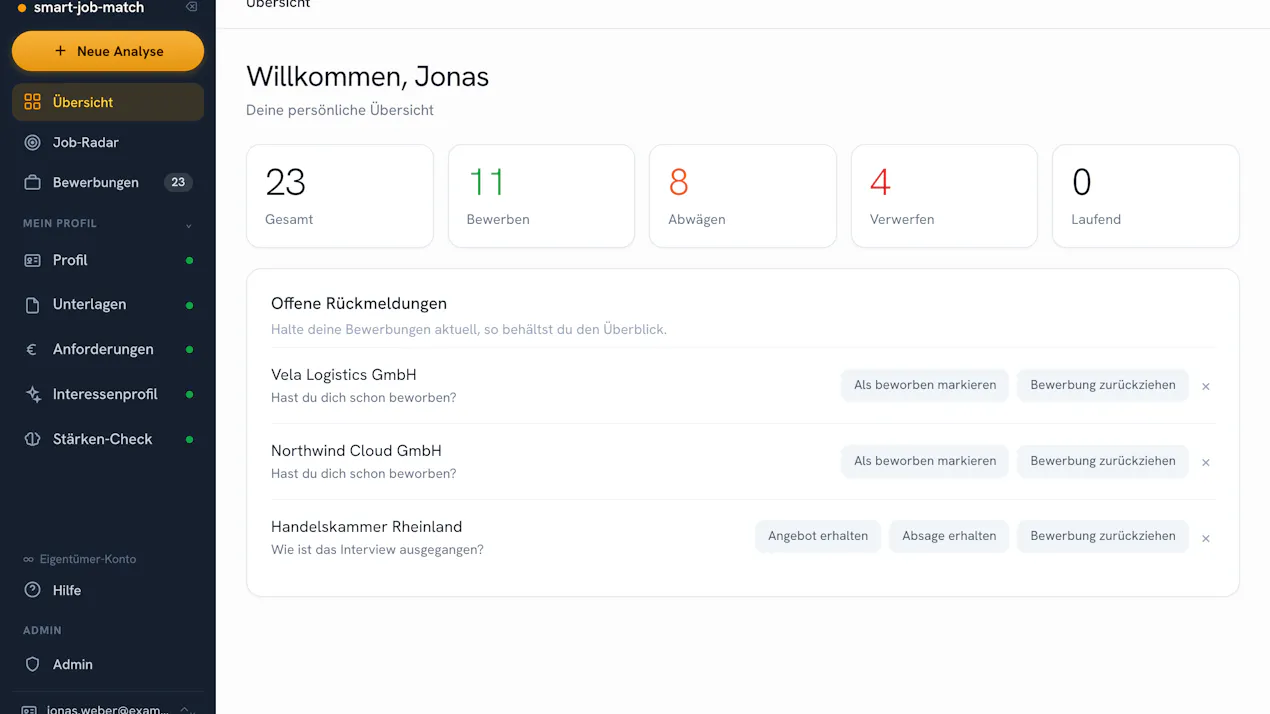Select the Profil card icon
Viewport: 1270px width, 714px height.
point(33,260)
